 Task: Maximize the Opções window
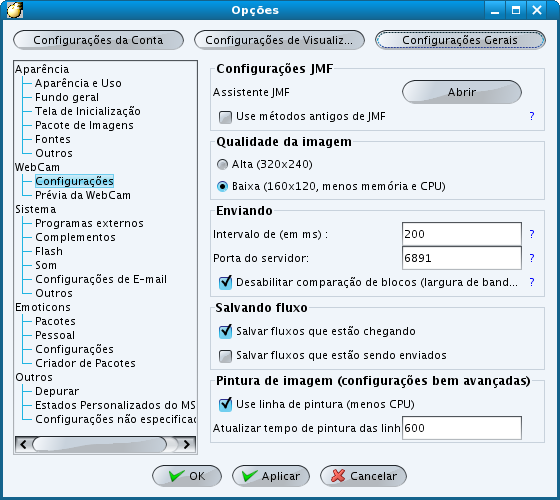coord(516,10)
